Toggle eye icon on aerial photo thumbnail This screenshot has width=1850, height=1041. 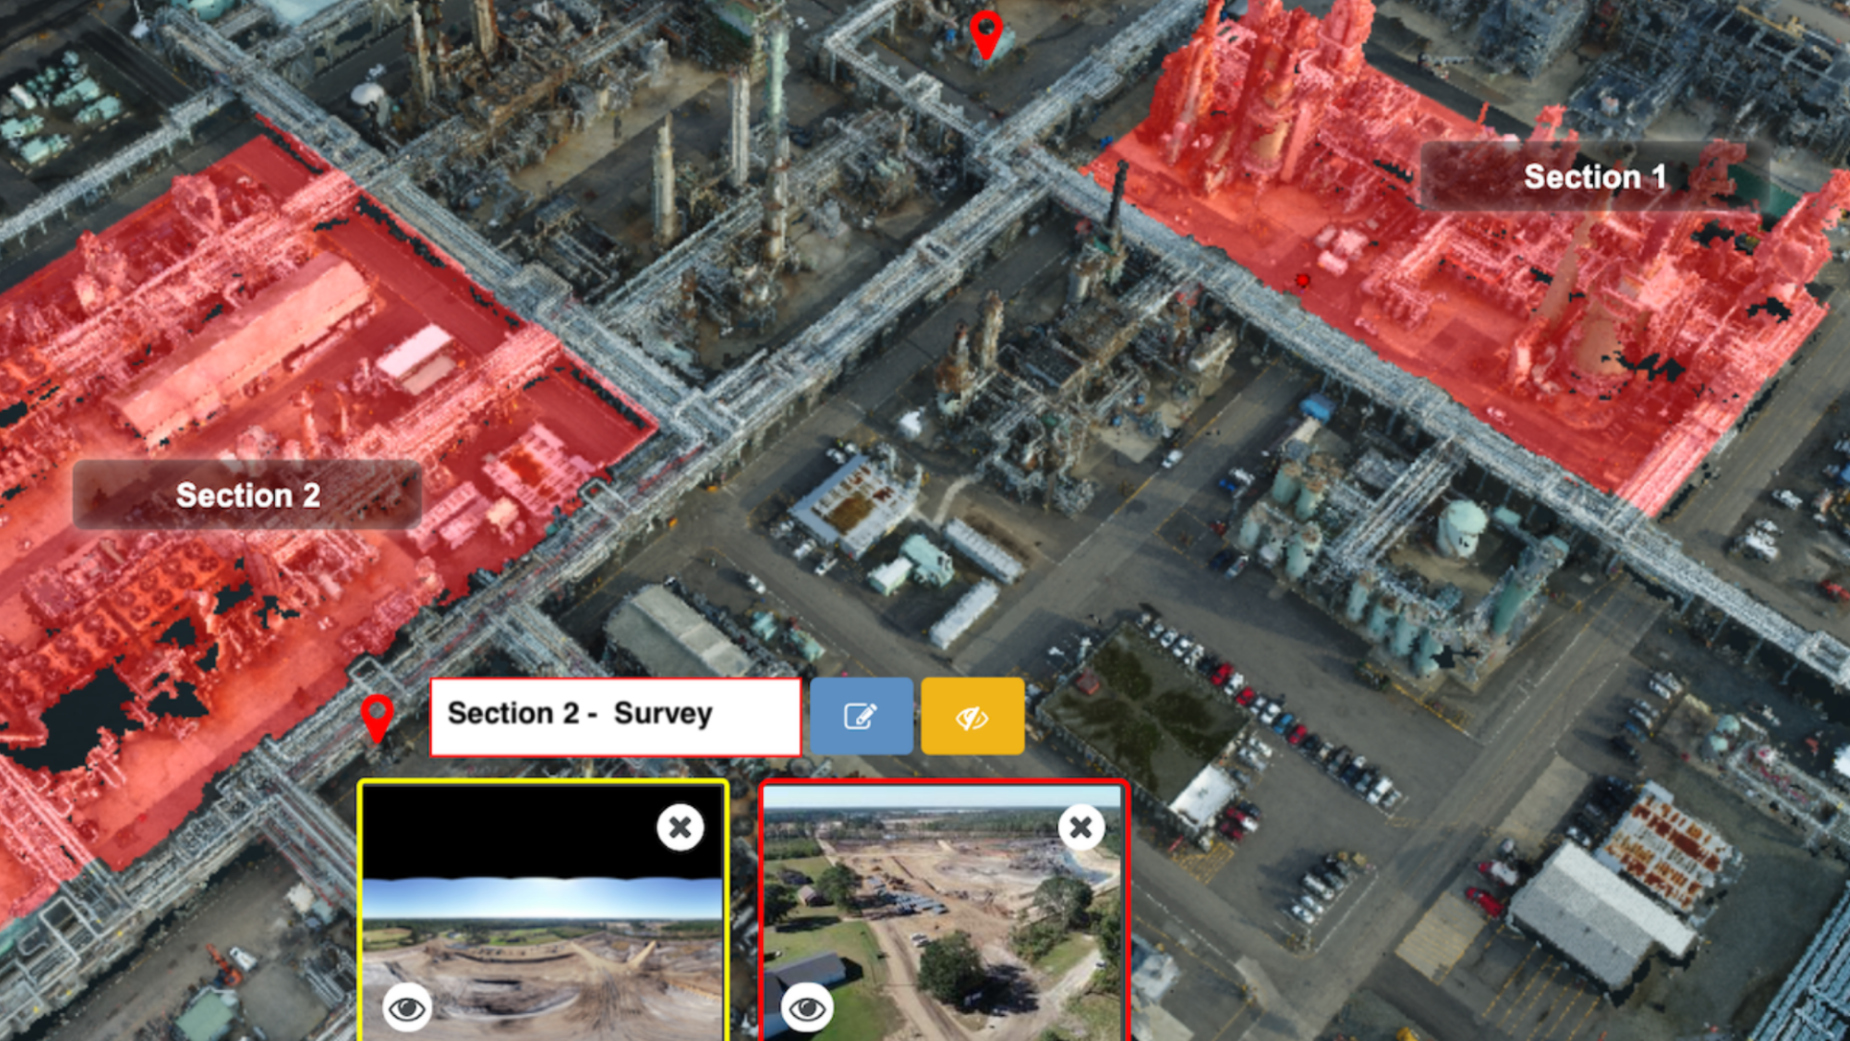(807, 1008)
